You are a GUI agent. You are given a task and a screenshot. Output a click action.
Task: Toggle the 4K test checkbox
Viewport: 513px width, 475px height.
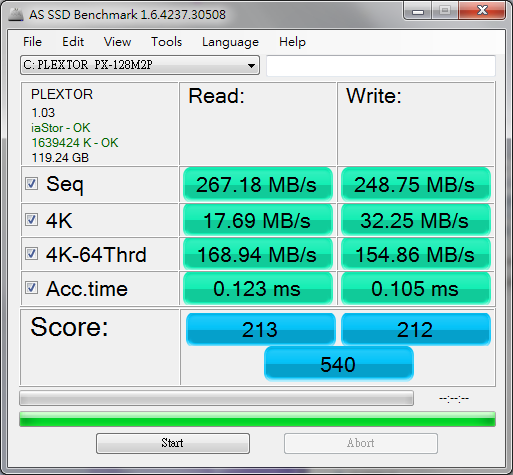(x=31, y=220)
